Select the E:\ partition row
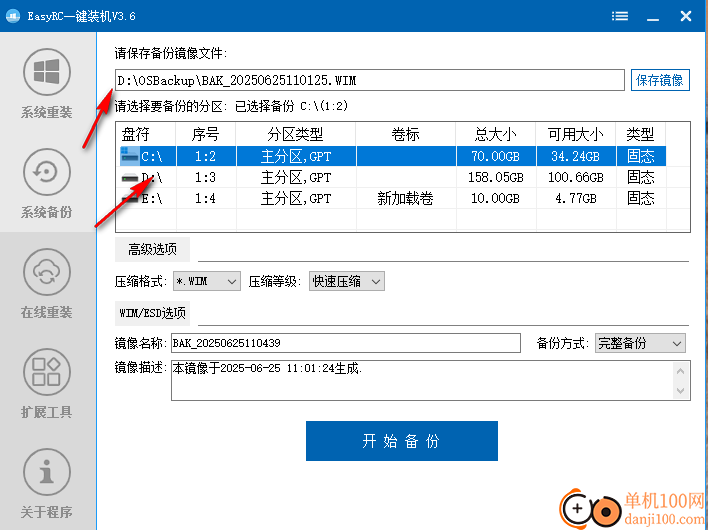 click(x=391, y=199)
